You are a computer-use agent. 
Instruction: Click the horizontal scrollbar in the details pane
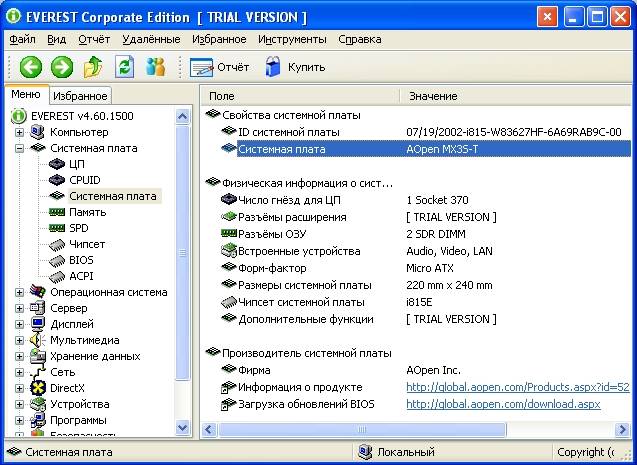click(400, 431)
